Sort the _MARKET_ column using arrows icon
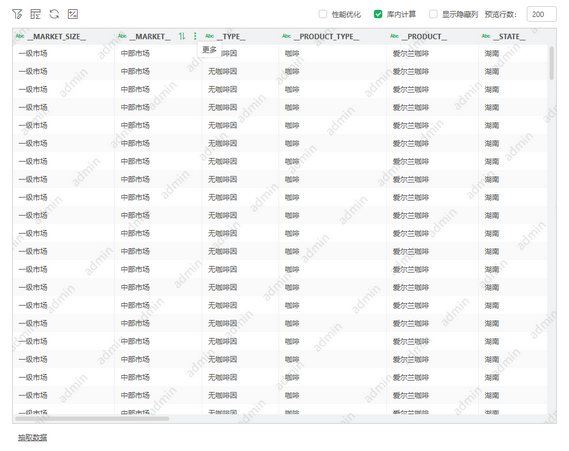 182,36
